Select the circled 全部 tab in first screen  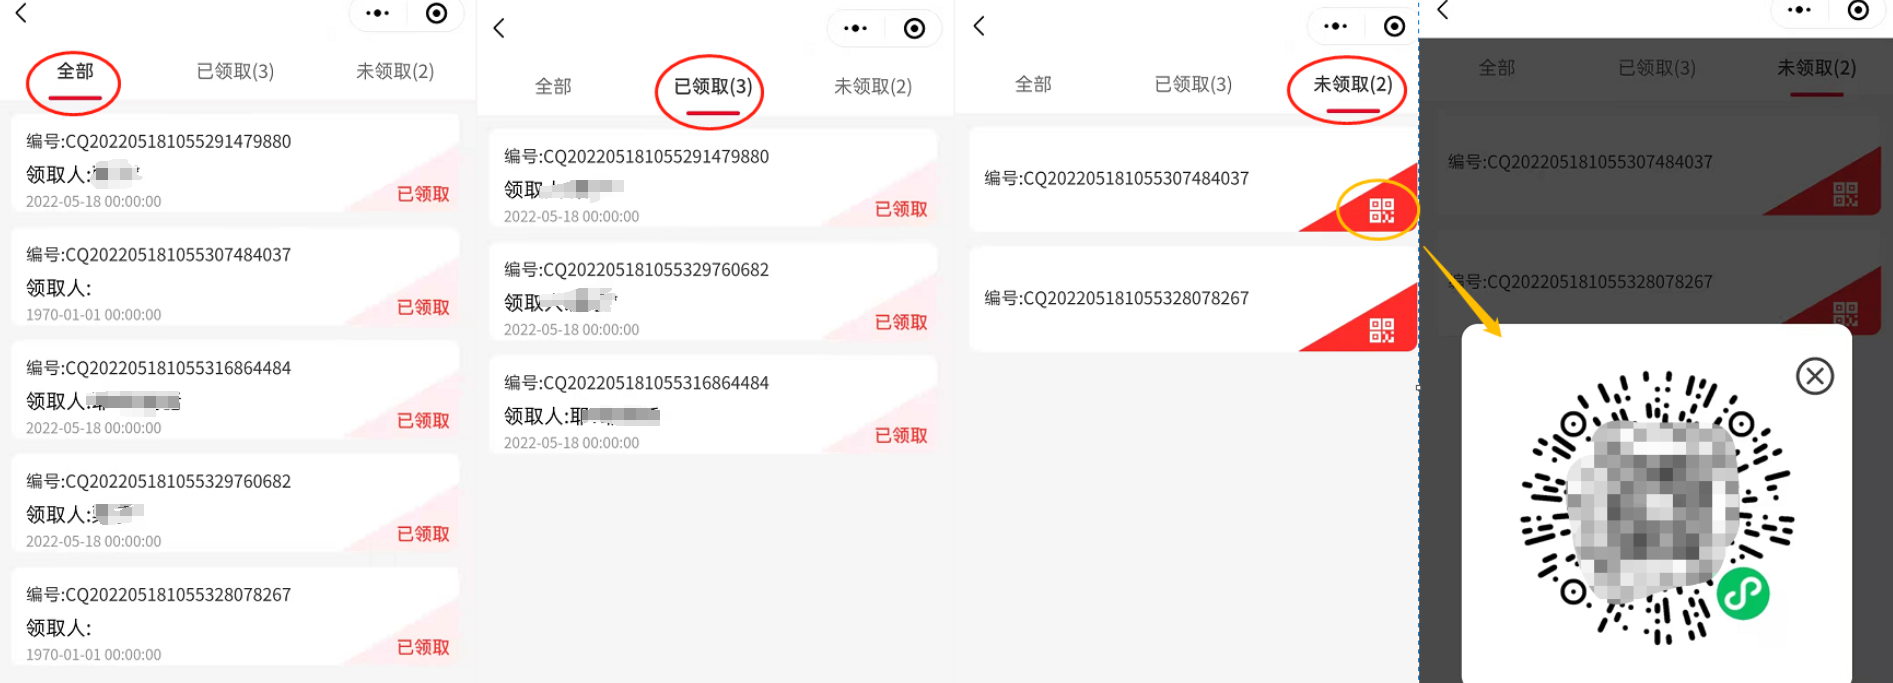click(x=75, y=72)
